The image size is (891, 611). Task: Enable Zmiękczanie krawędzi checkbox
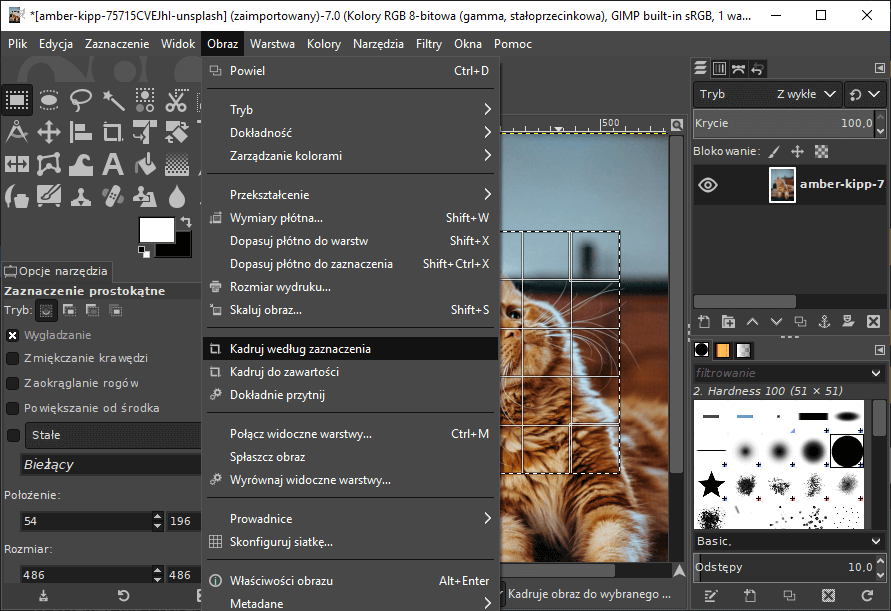[x=13, y=358]
